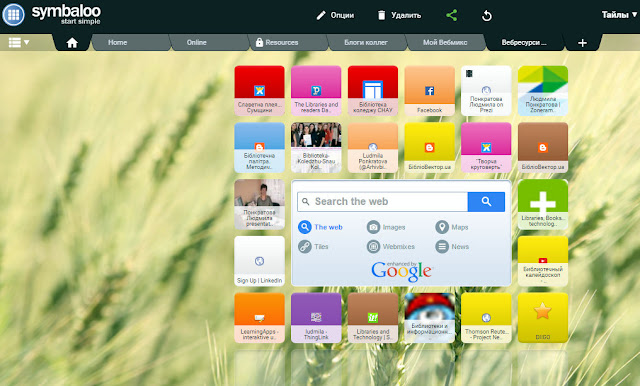Switch to the Home webmix tab
The height and width of the screenshot is (386, 640).
coord(131,42)
